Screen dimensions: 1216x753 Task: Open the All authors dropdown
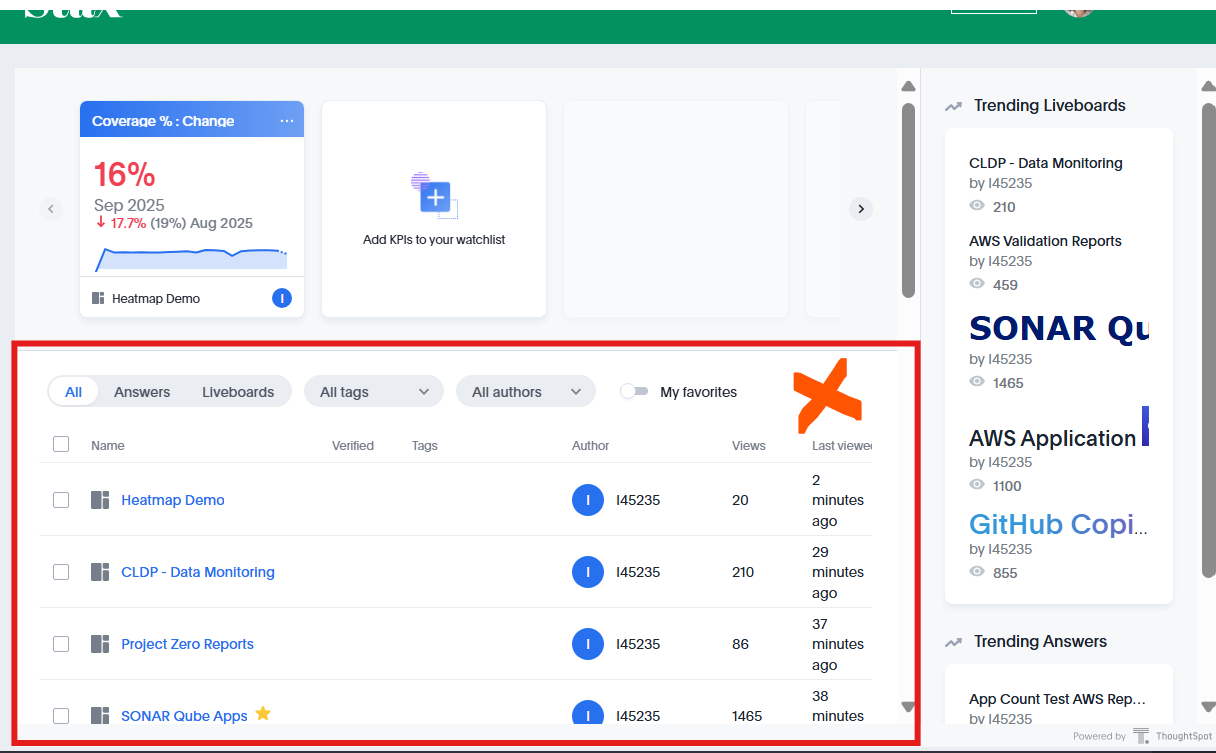[526, 392]
